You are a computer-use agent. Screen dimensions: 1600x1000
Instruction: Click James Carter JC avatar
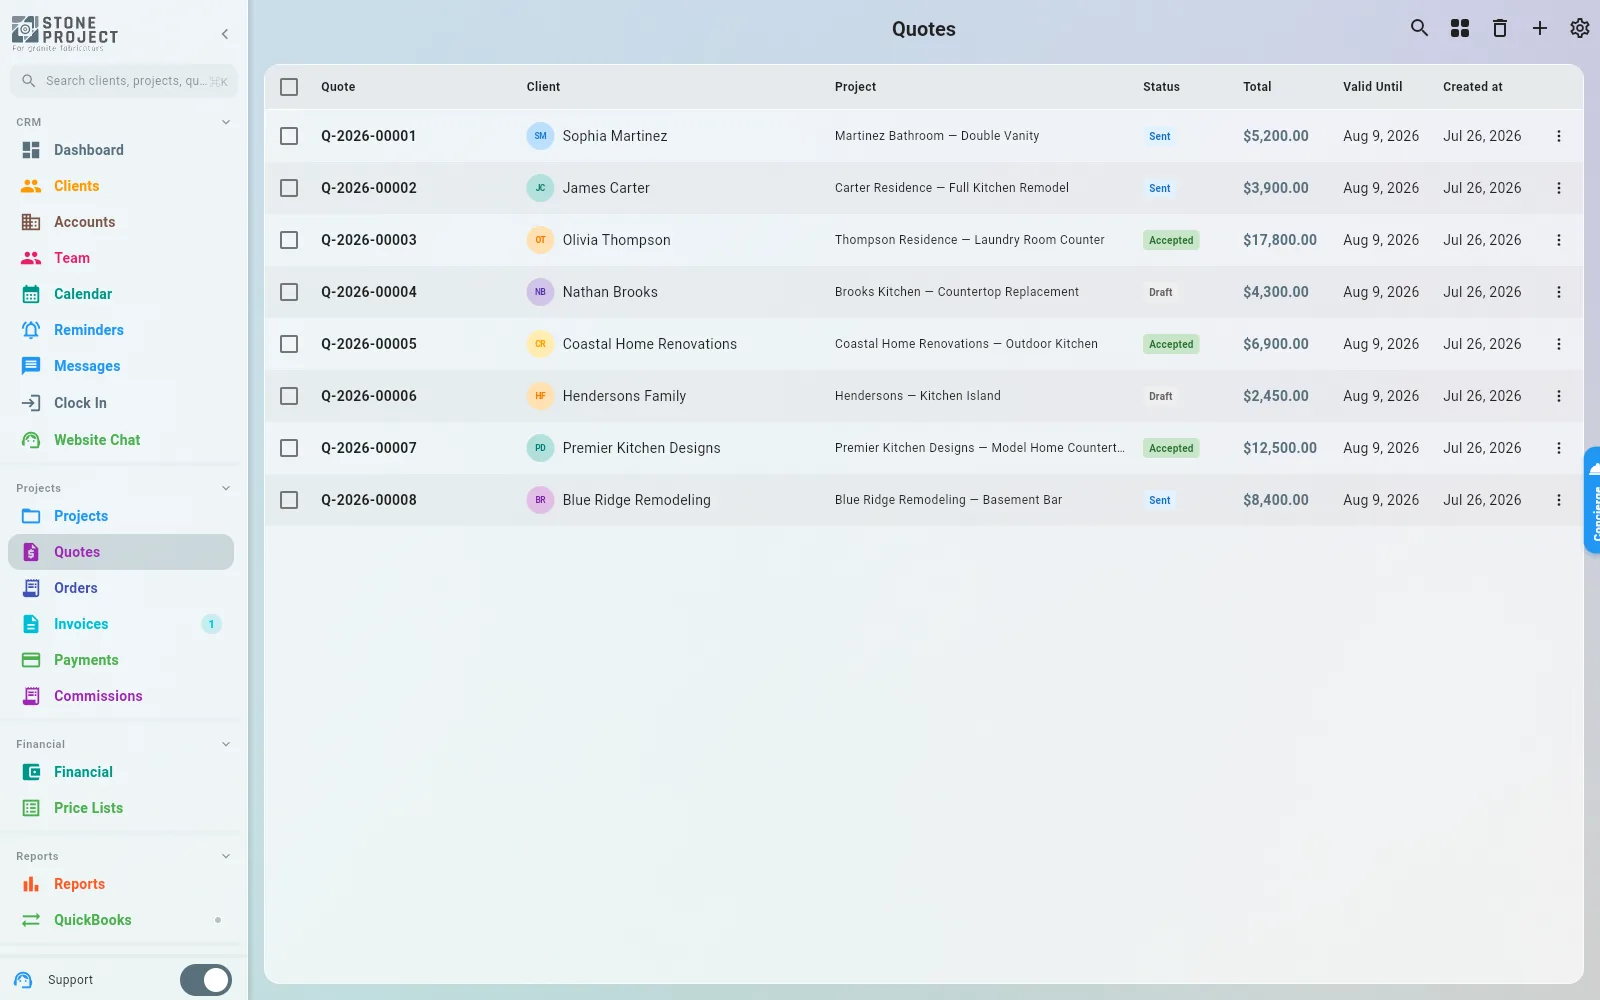(540, 188)
